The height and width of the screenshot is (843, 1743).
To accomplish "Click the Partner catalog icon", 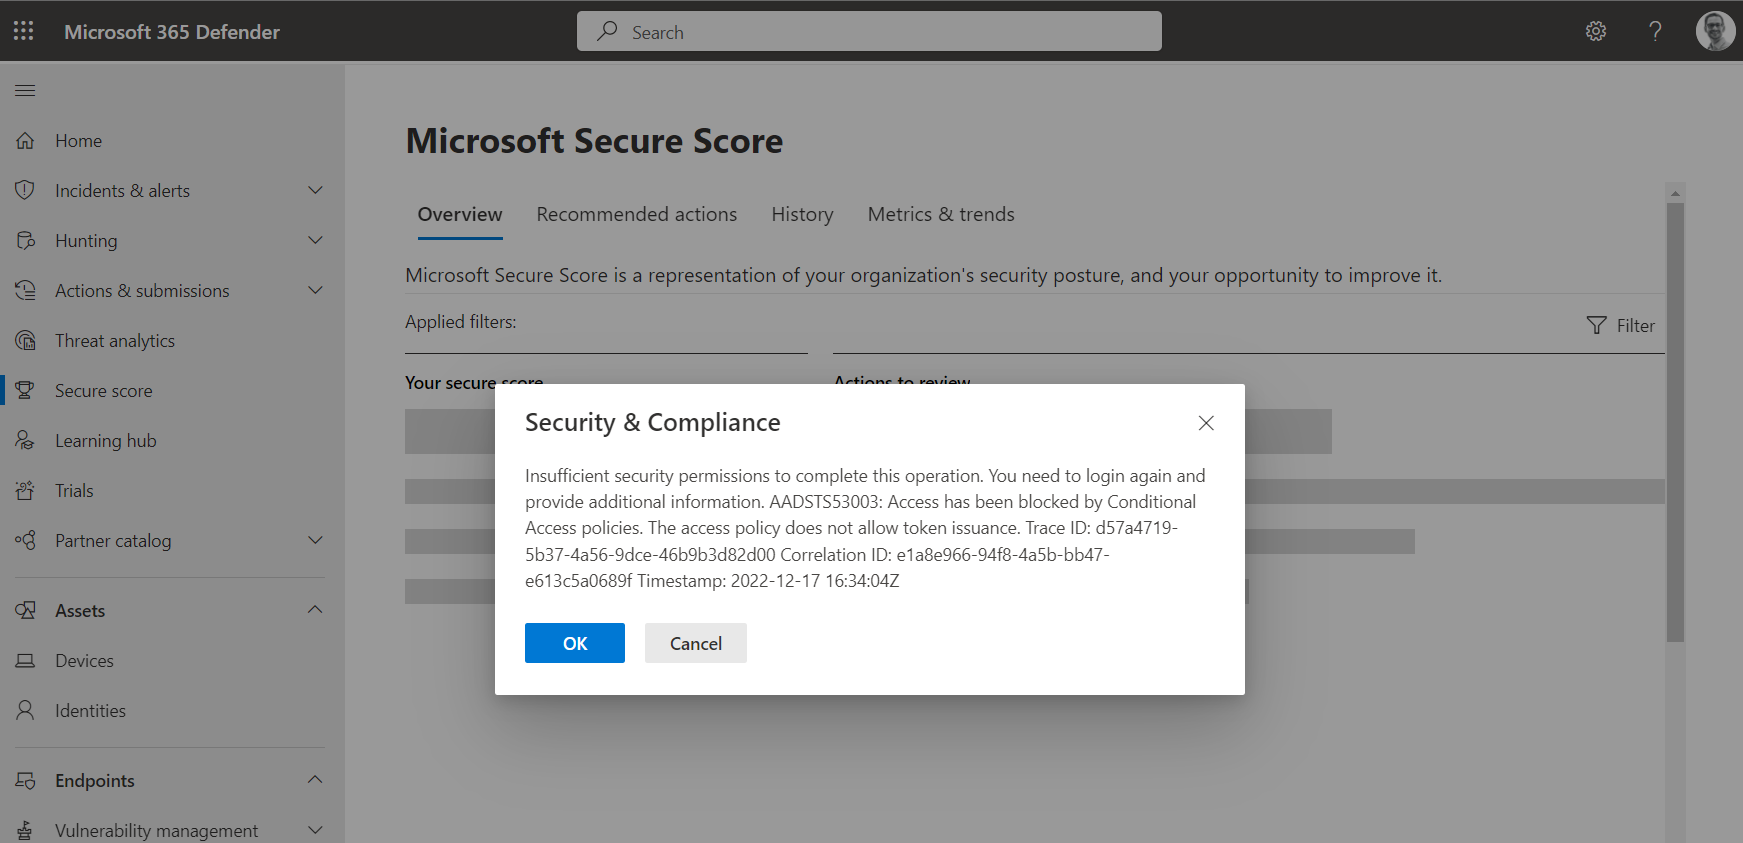I will point(25,540).
